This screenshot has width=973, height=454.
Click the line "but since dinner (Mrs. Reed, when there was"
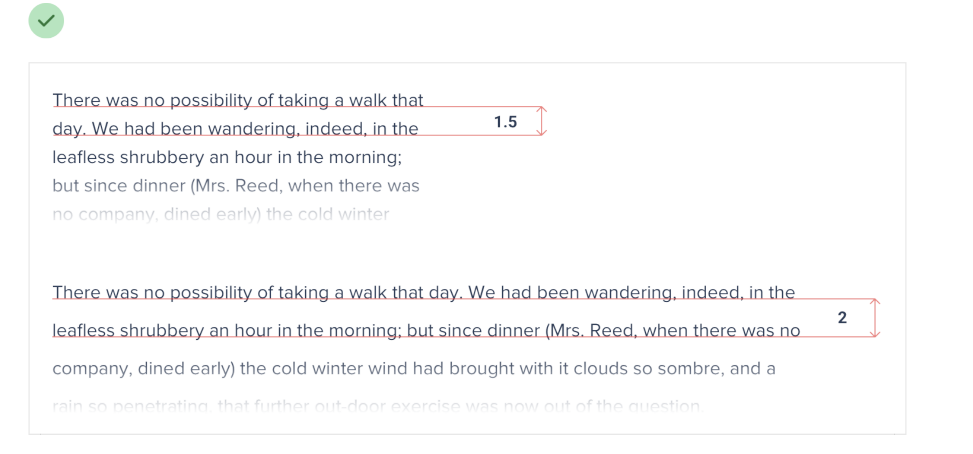coord(236,186)
